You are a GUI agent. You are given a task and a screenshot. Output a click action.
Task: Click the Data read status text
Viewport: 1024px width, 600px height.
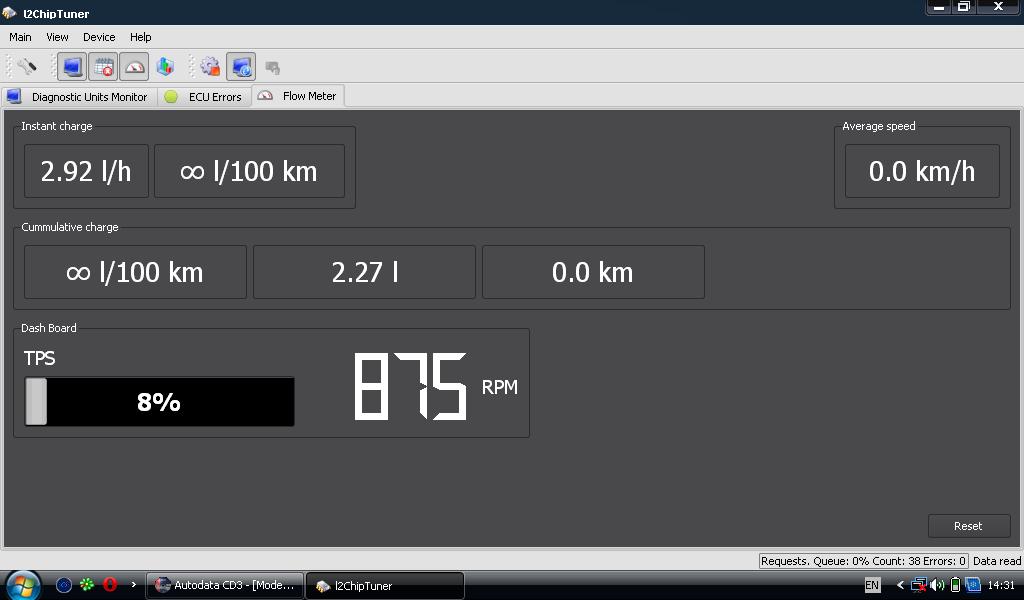997,561
